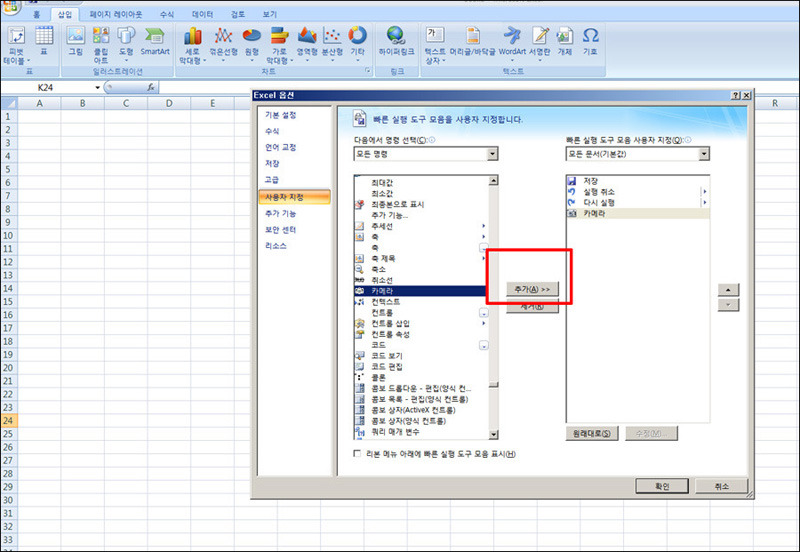Open the 다음에서 명령 선택 dropdown
Viewport: 800px width, 552px height.
(x=492, y=154)
